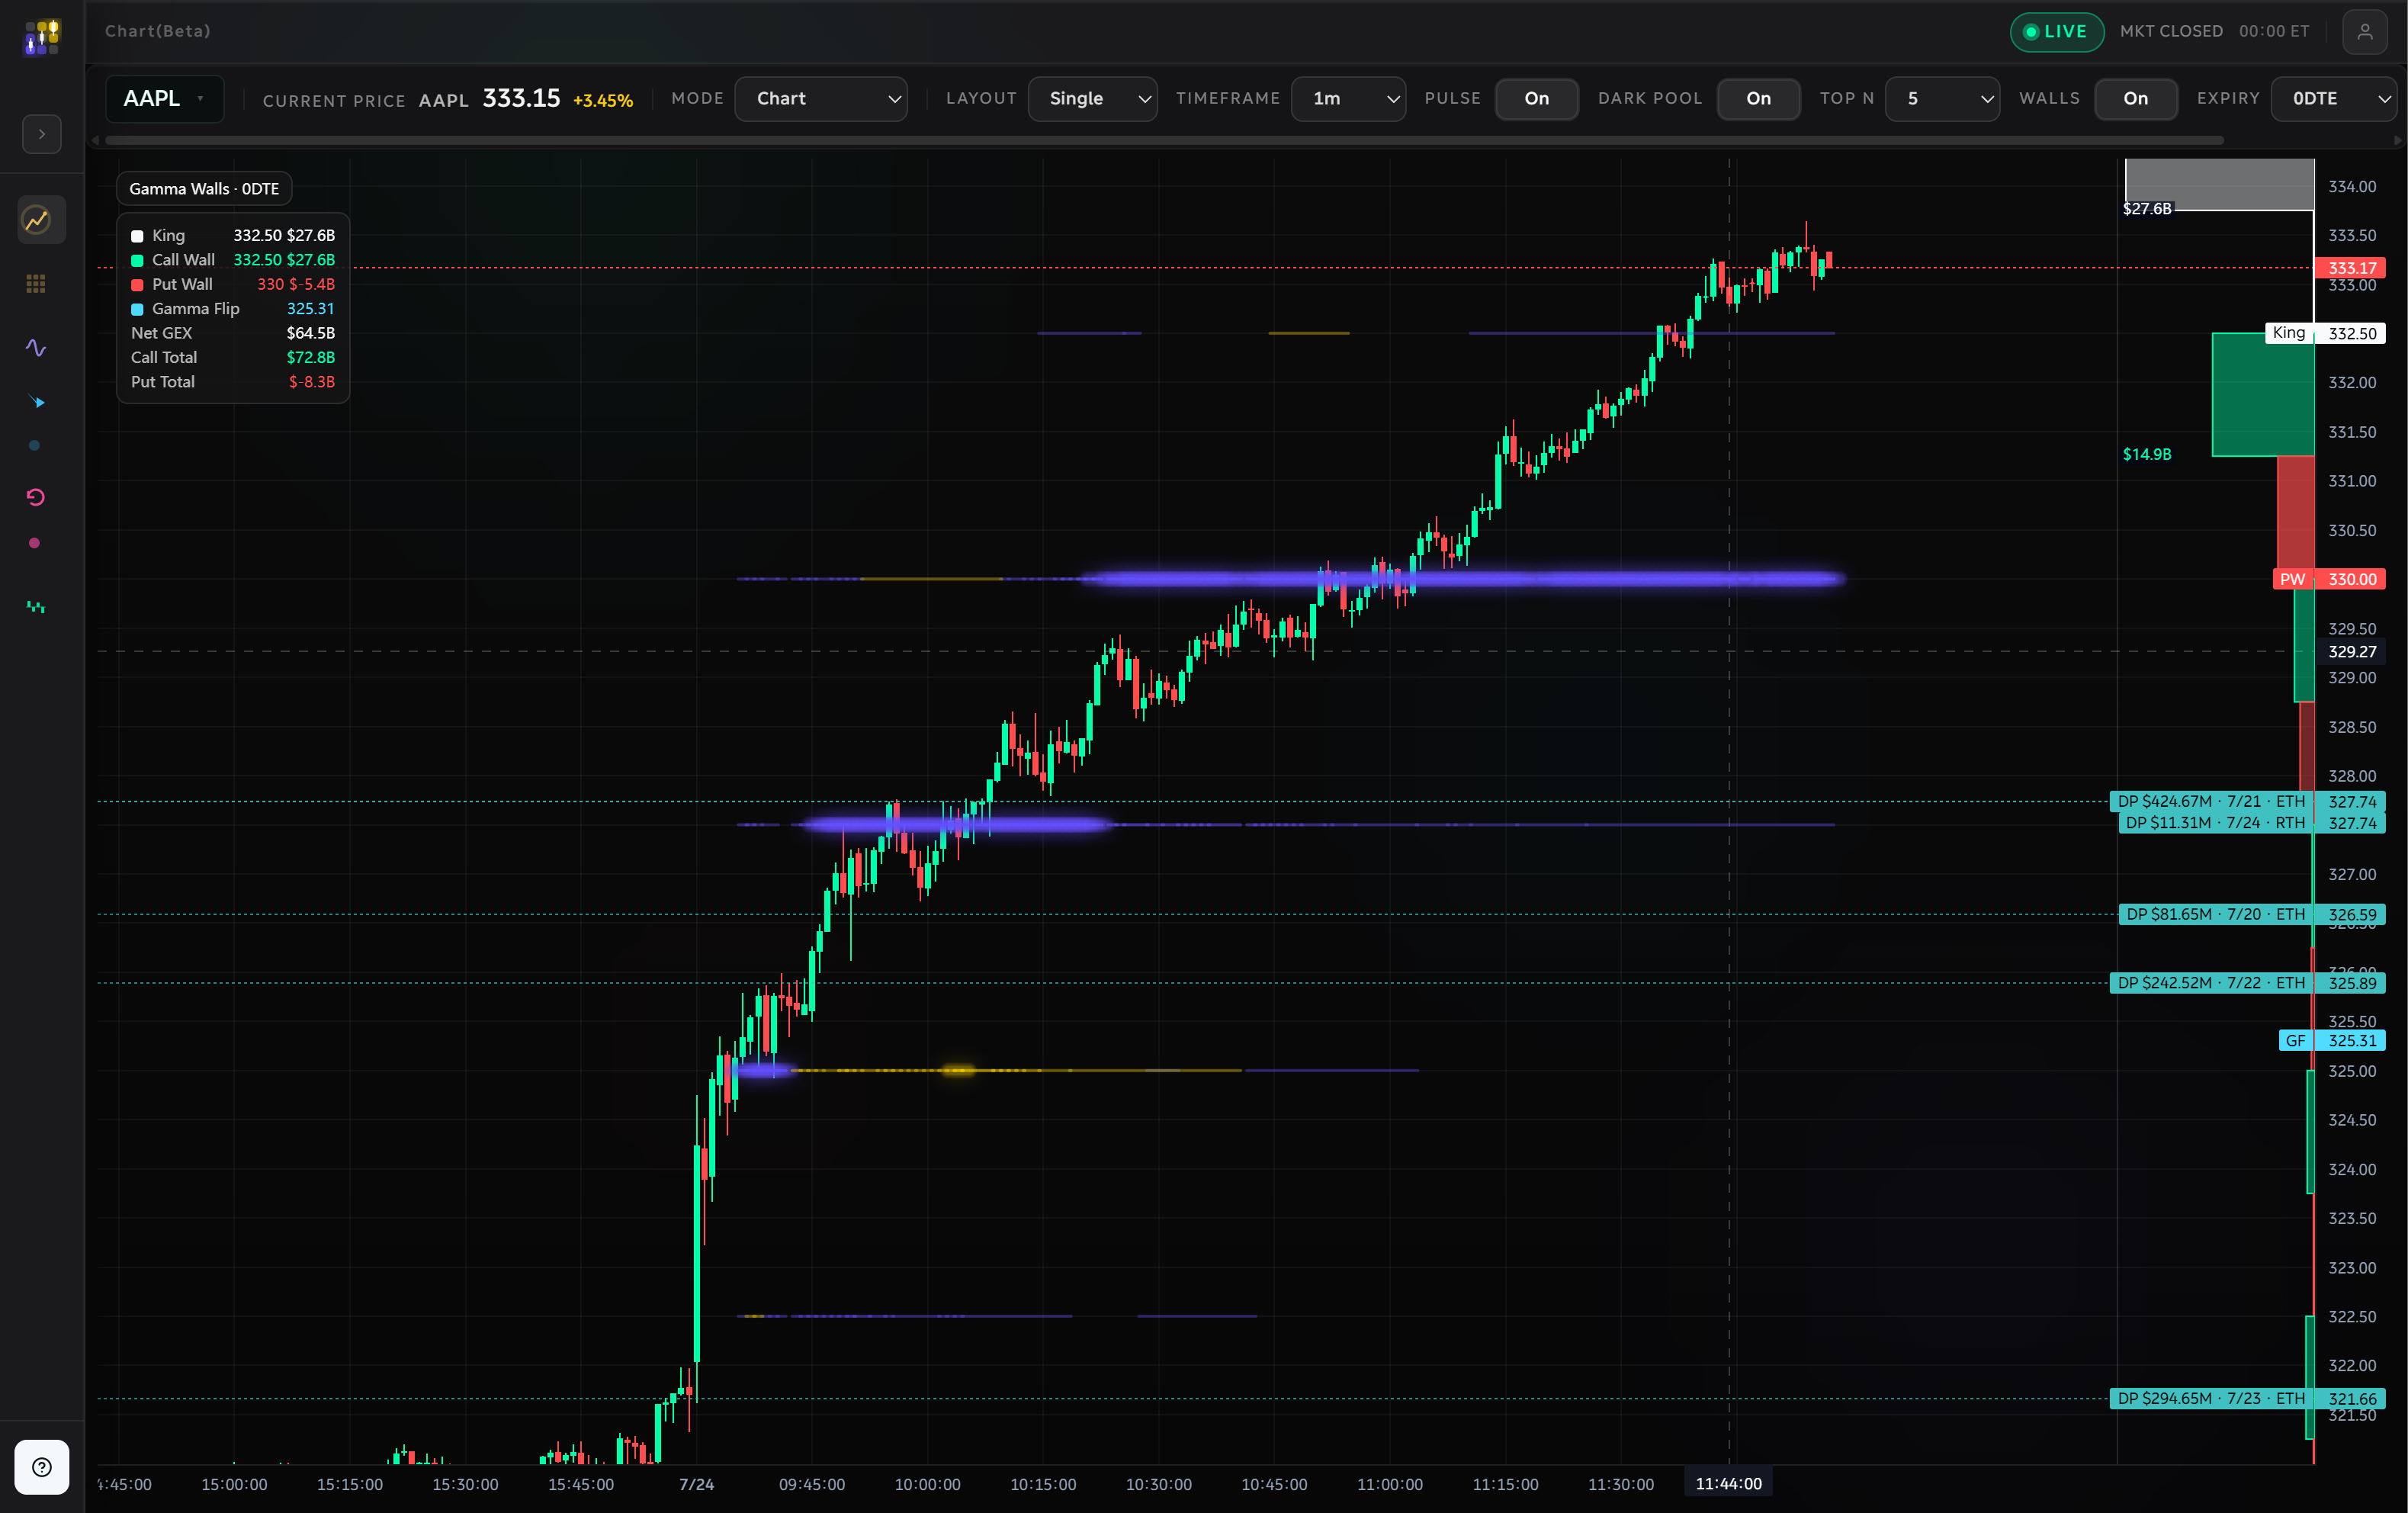Click the 333.15 current price value

click(521, 99)
